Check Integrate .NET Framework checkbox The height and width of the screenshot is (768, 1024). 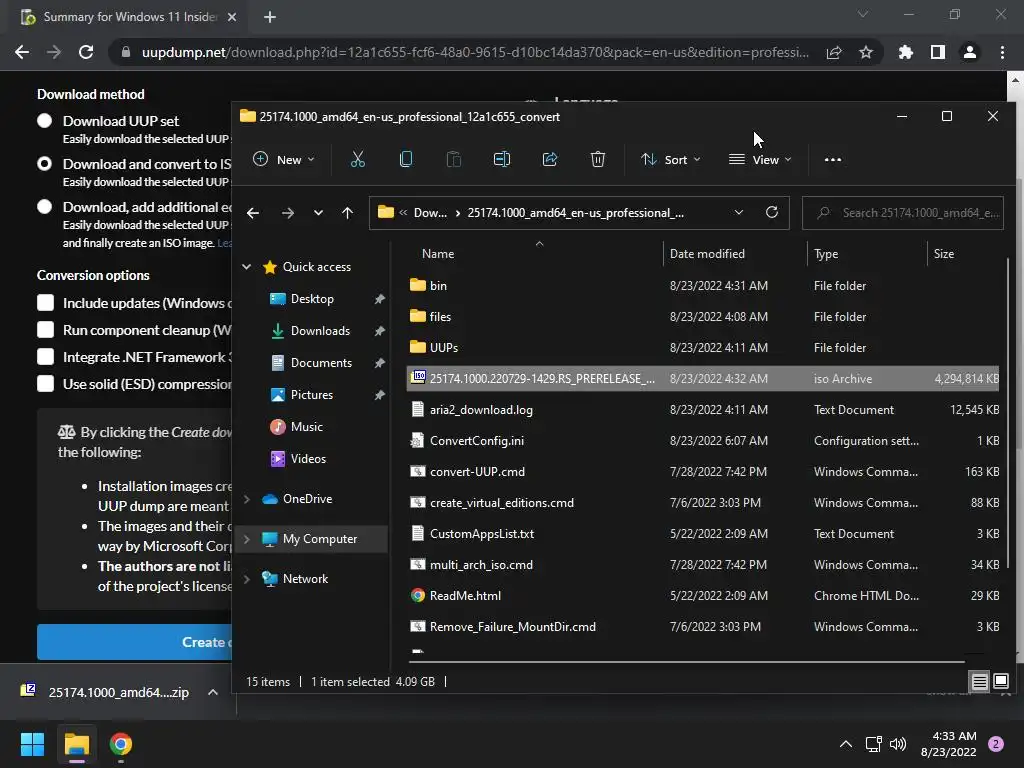pos(45,357)
